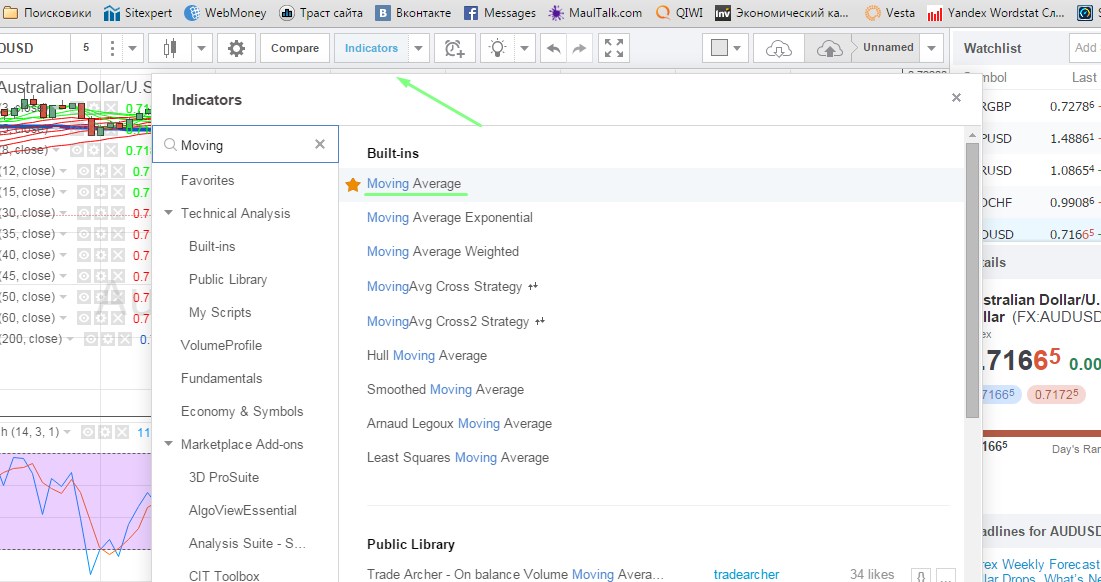Open chart properties gear in top toolbar

pyautogui.click(x=236, y=48)
